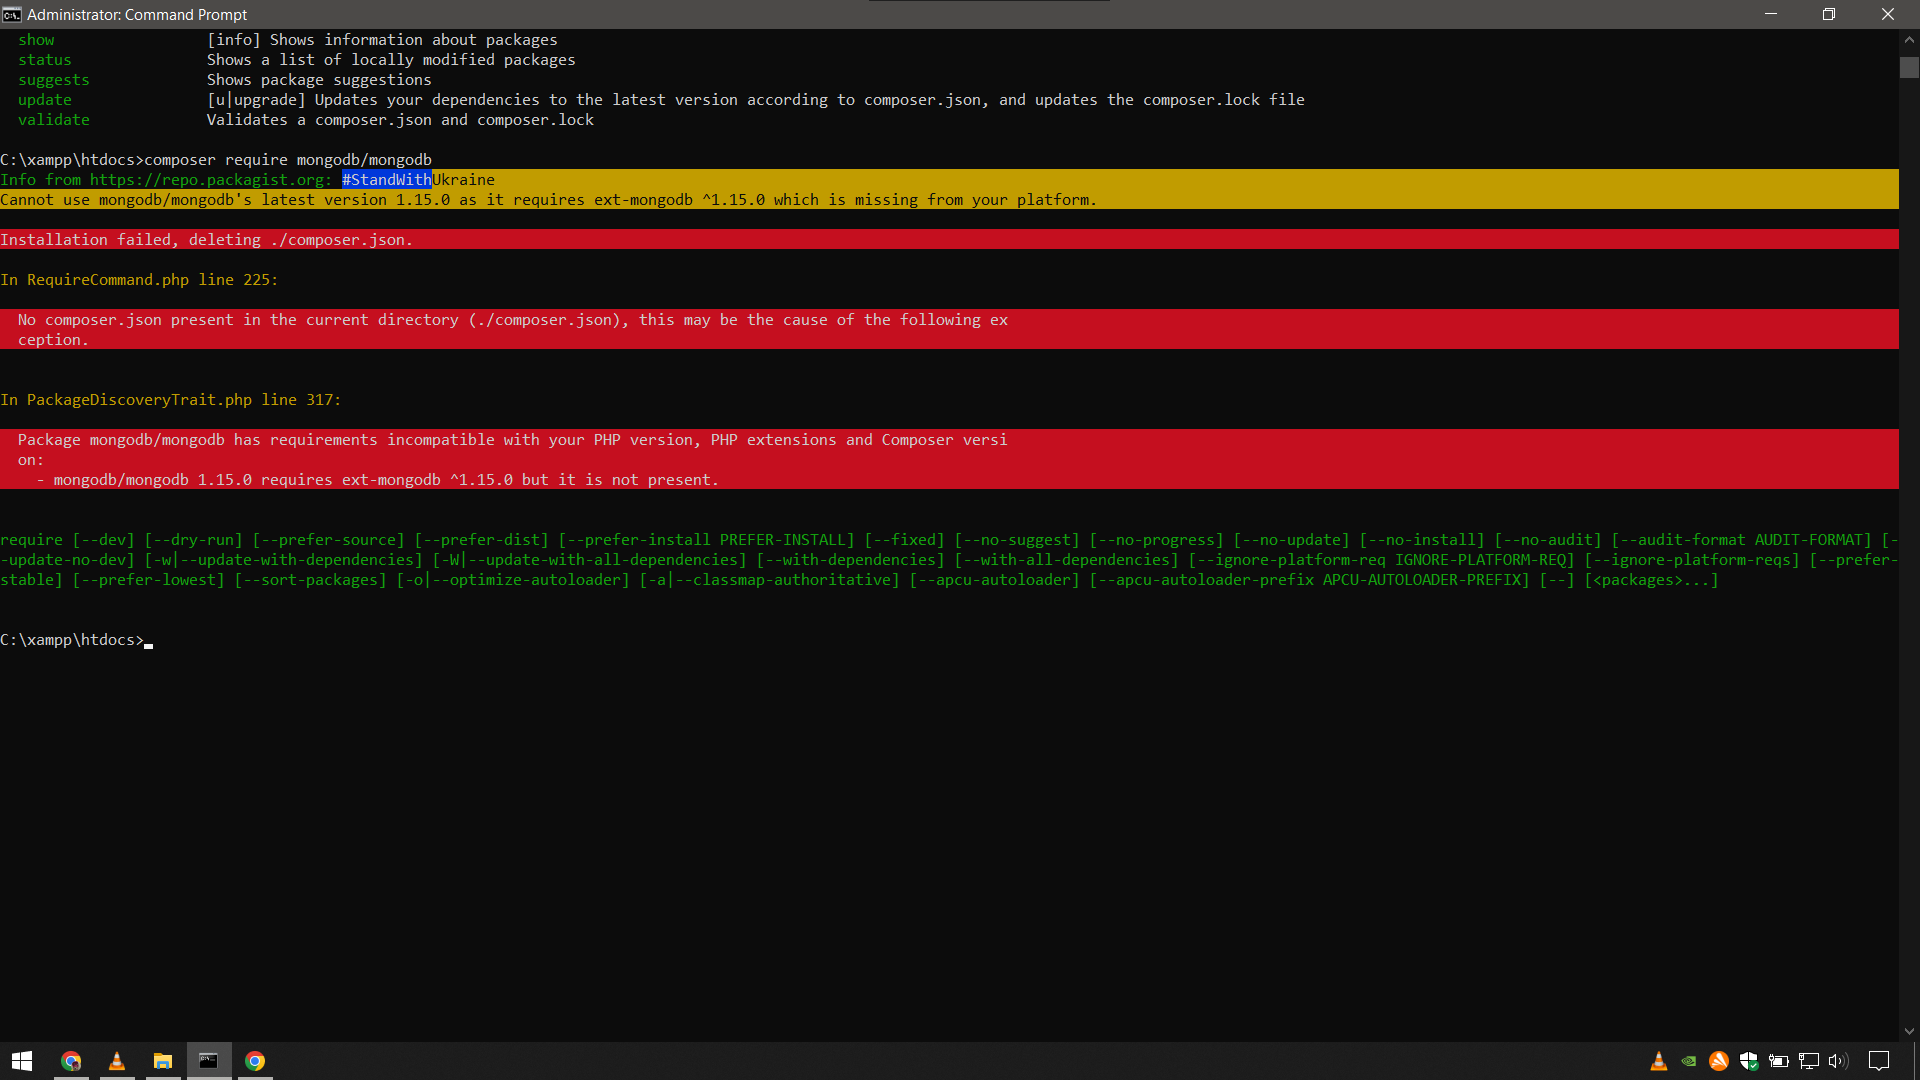The height and width of the screenshot is (1080, 1920).
Task: Click the Command Prompt taskbar button
Action: point(209,1061)
